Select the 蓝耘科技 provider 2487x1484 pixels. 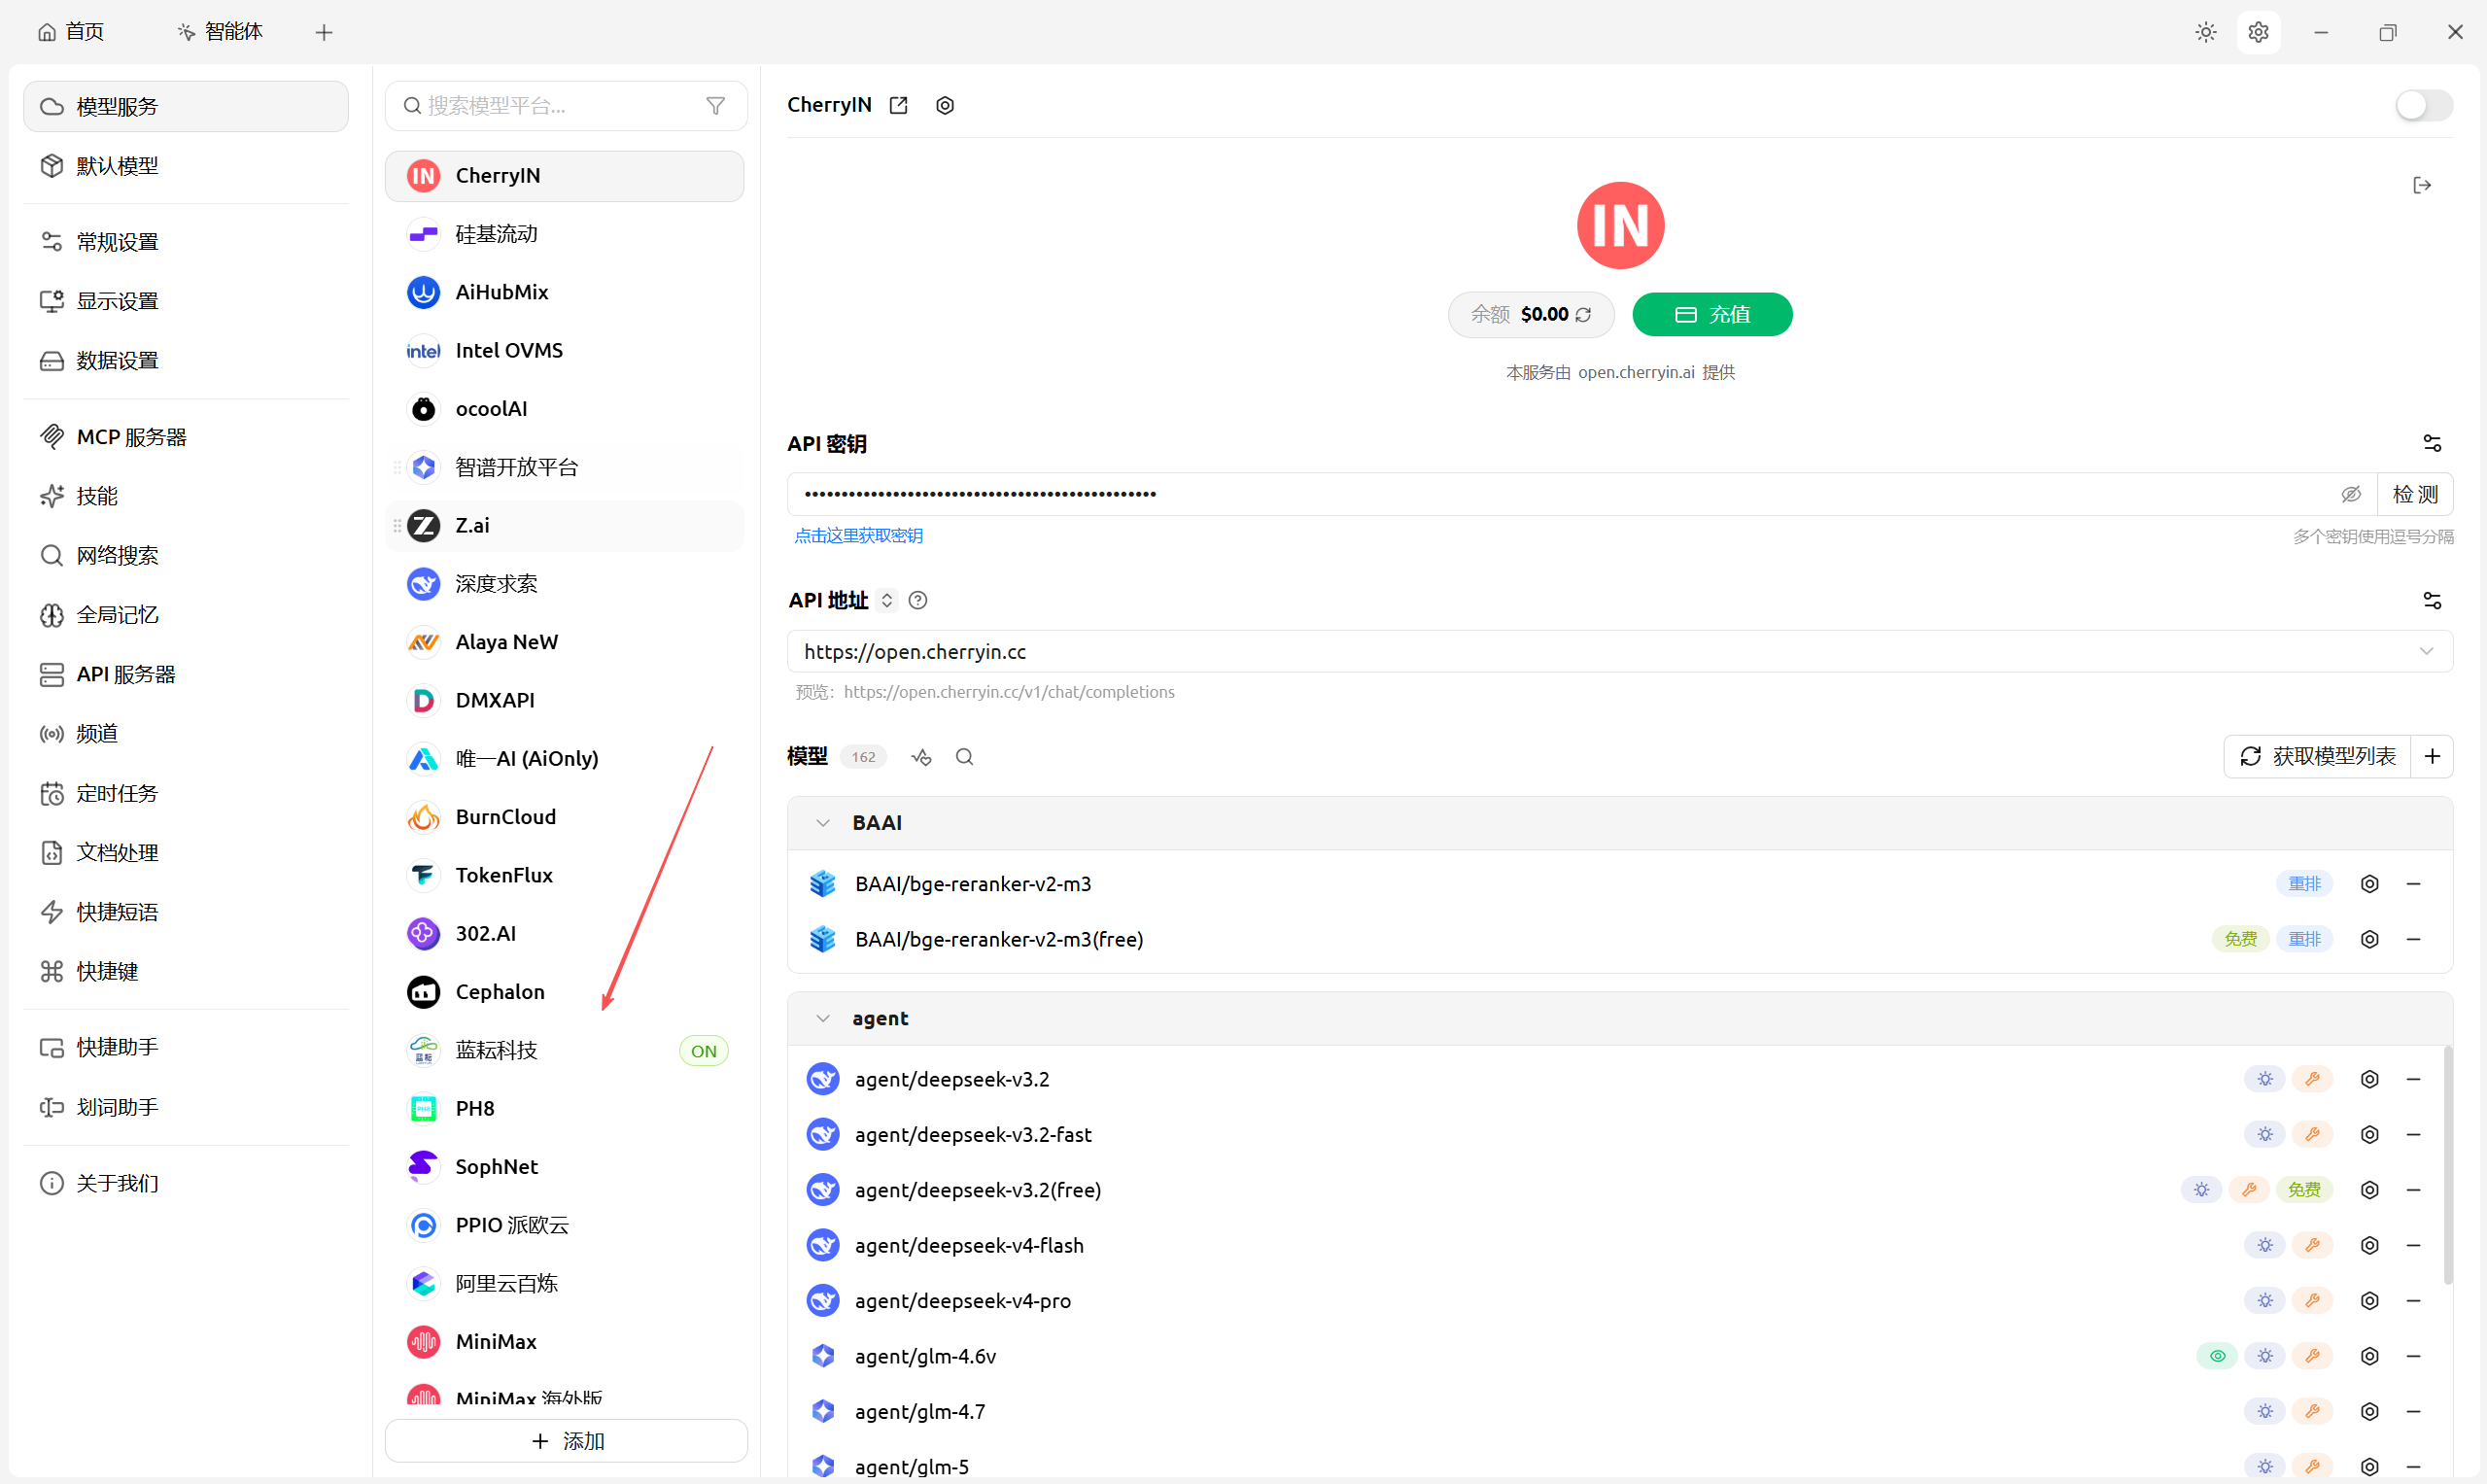564,1050
